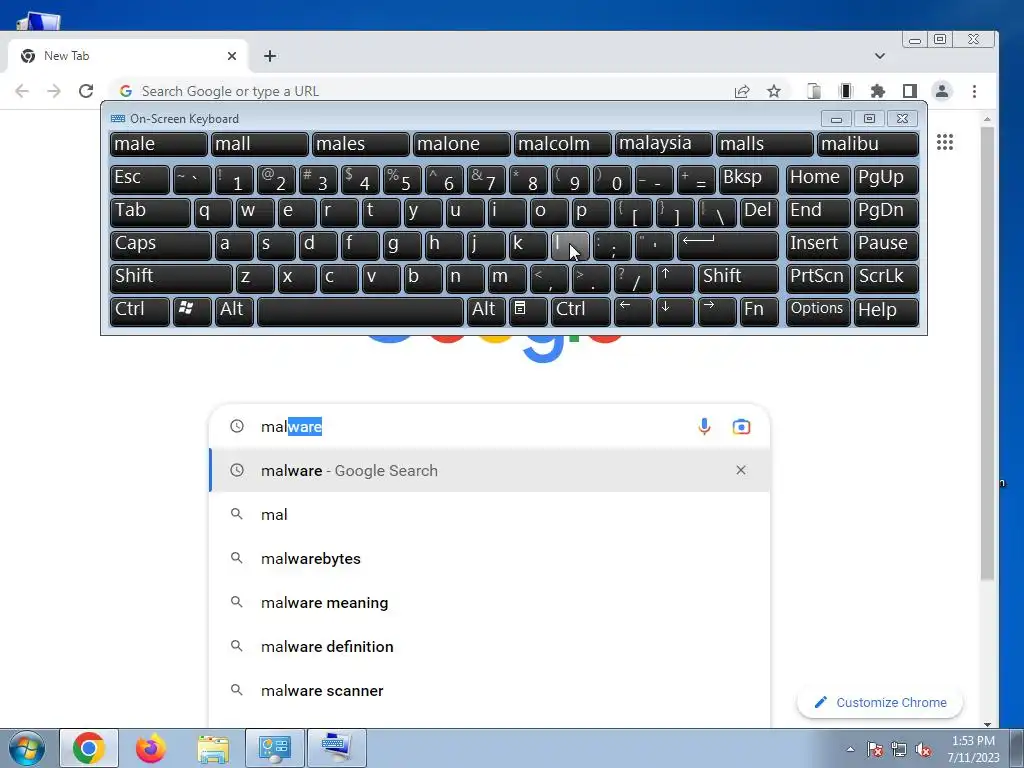This screenshot has width=1024, height=768.
Task: Search by image with camera icon
Action: 741,426
